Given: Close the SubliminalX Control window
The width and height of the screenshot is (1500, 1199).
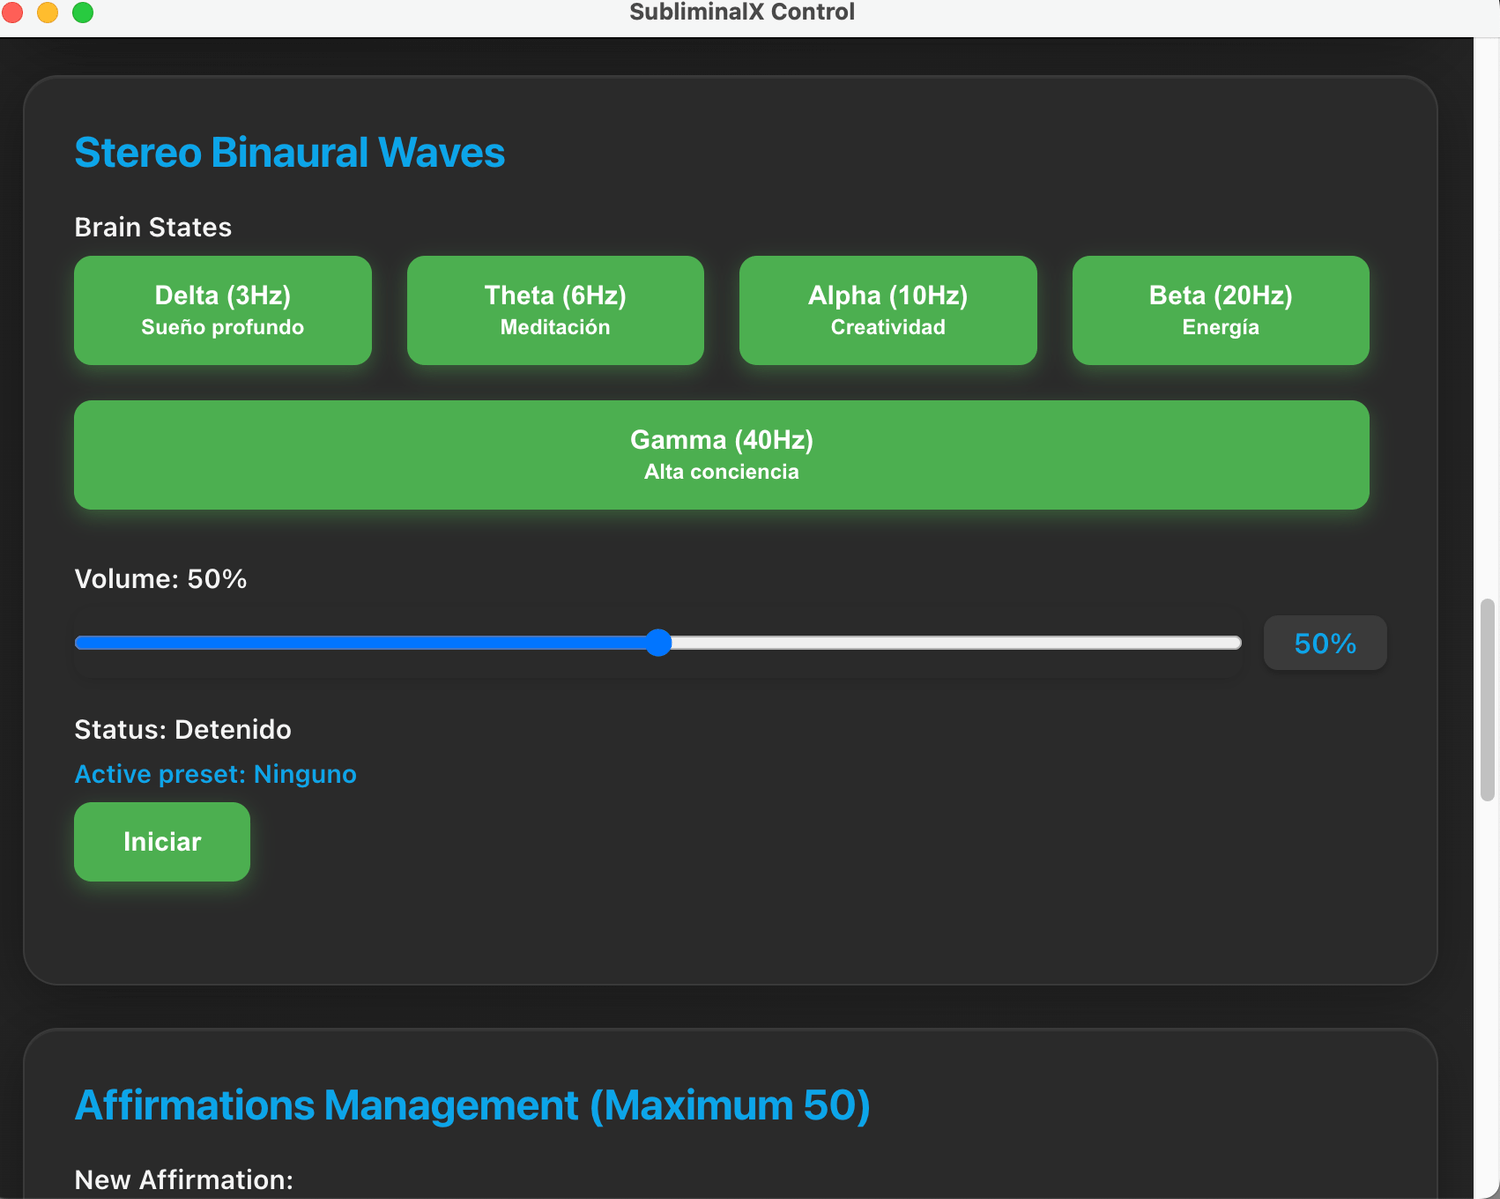Looking at the screenshot, I should tap(12, 12).
